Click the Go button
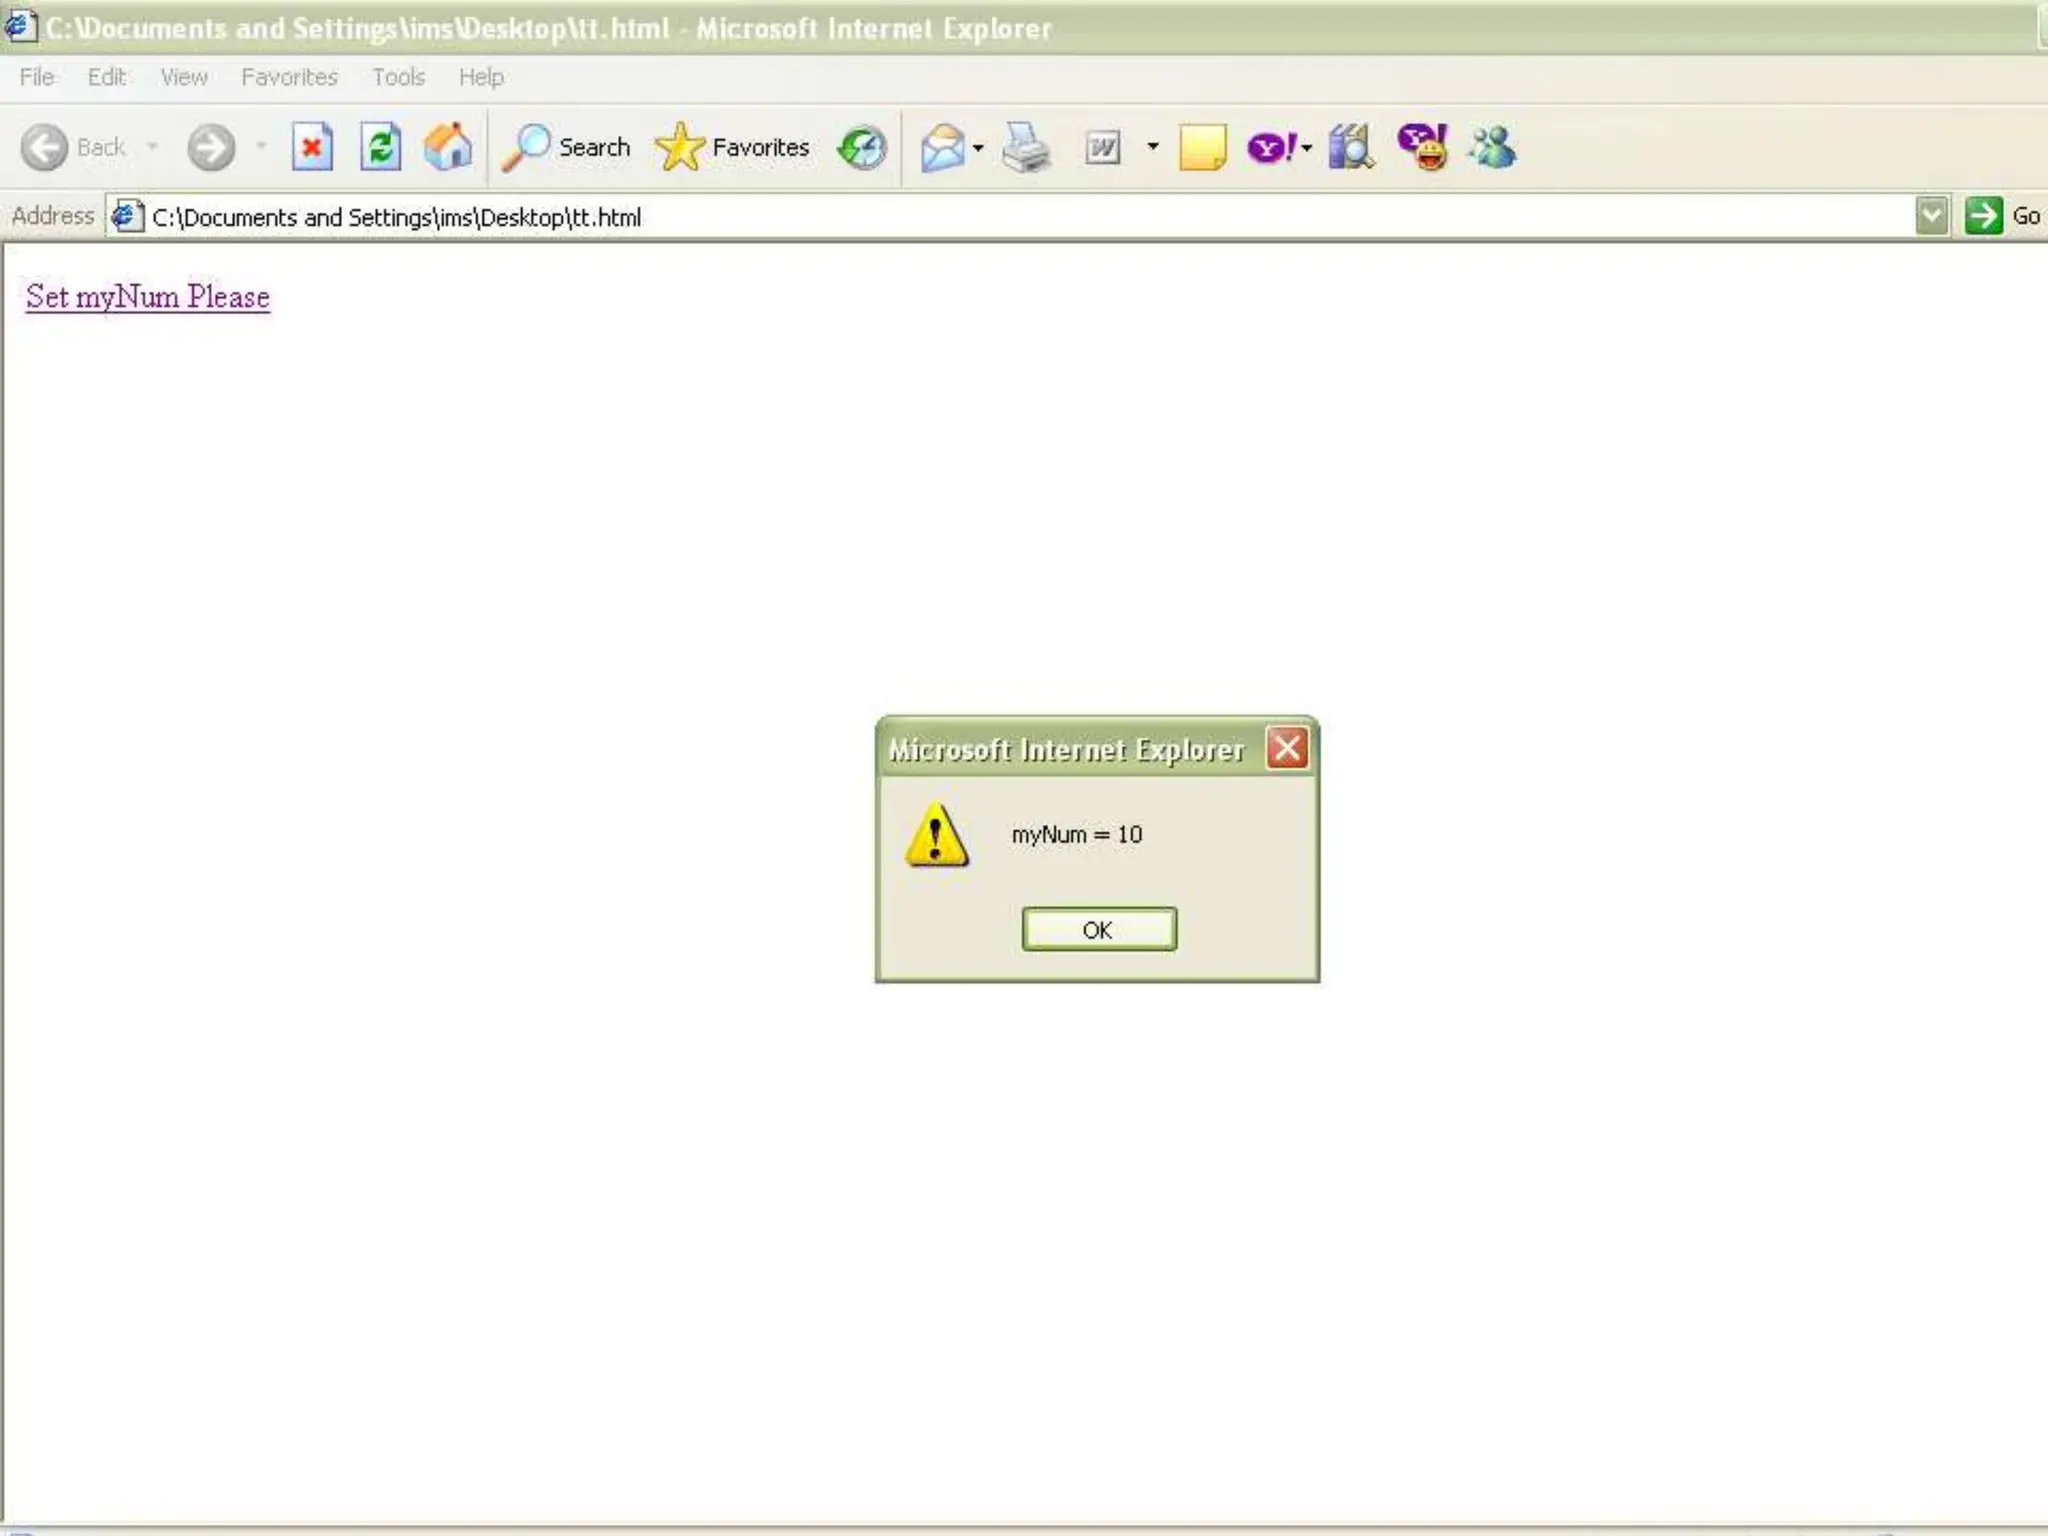 [2002, 216]
